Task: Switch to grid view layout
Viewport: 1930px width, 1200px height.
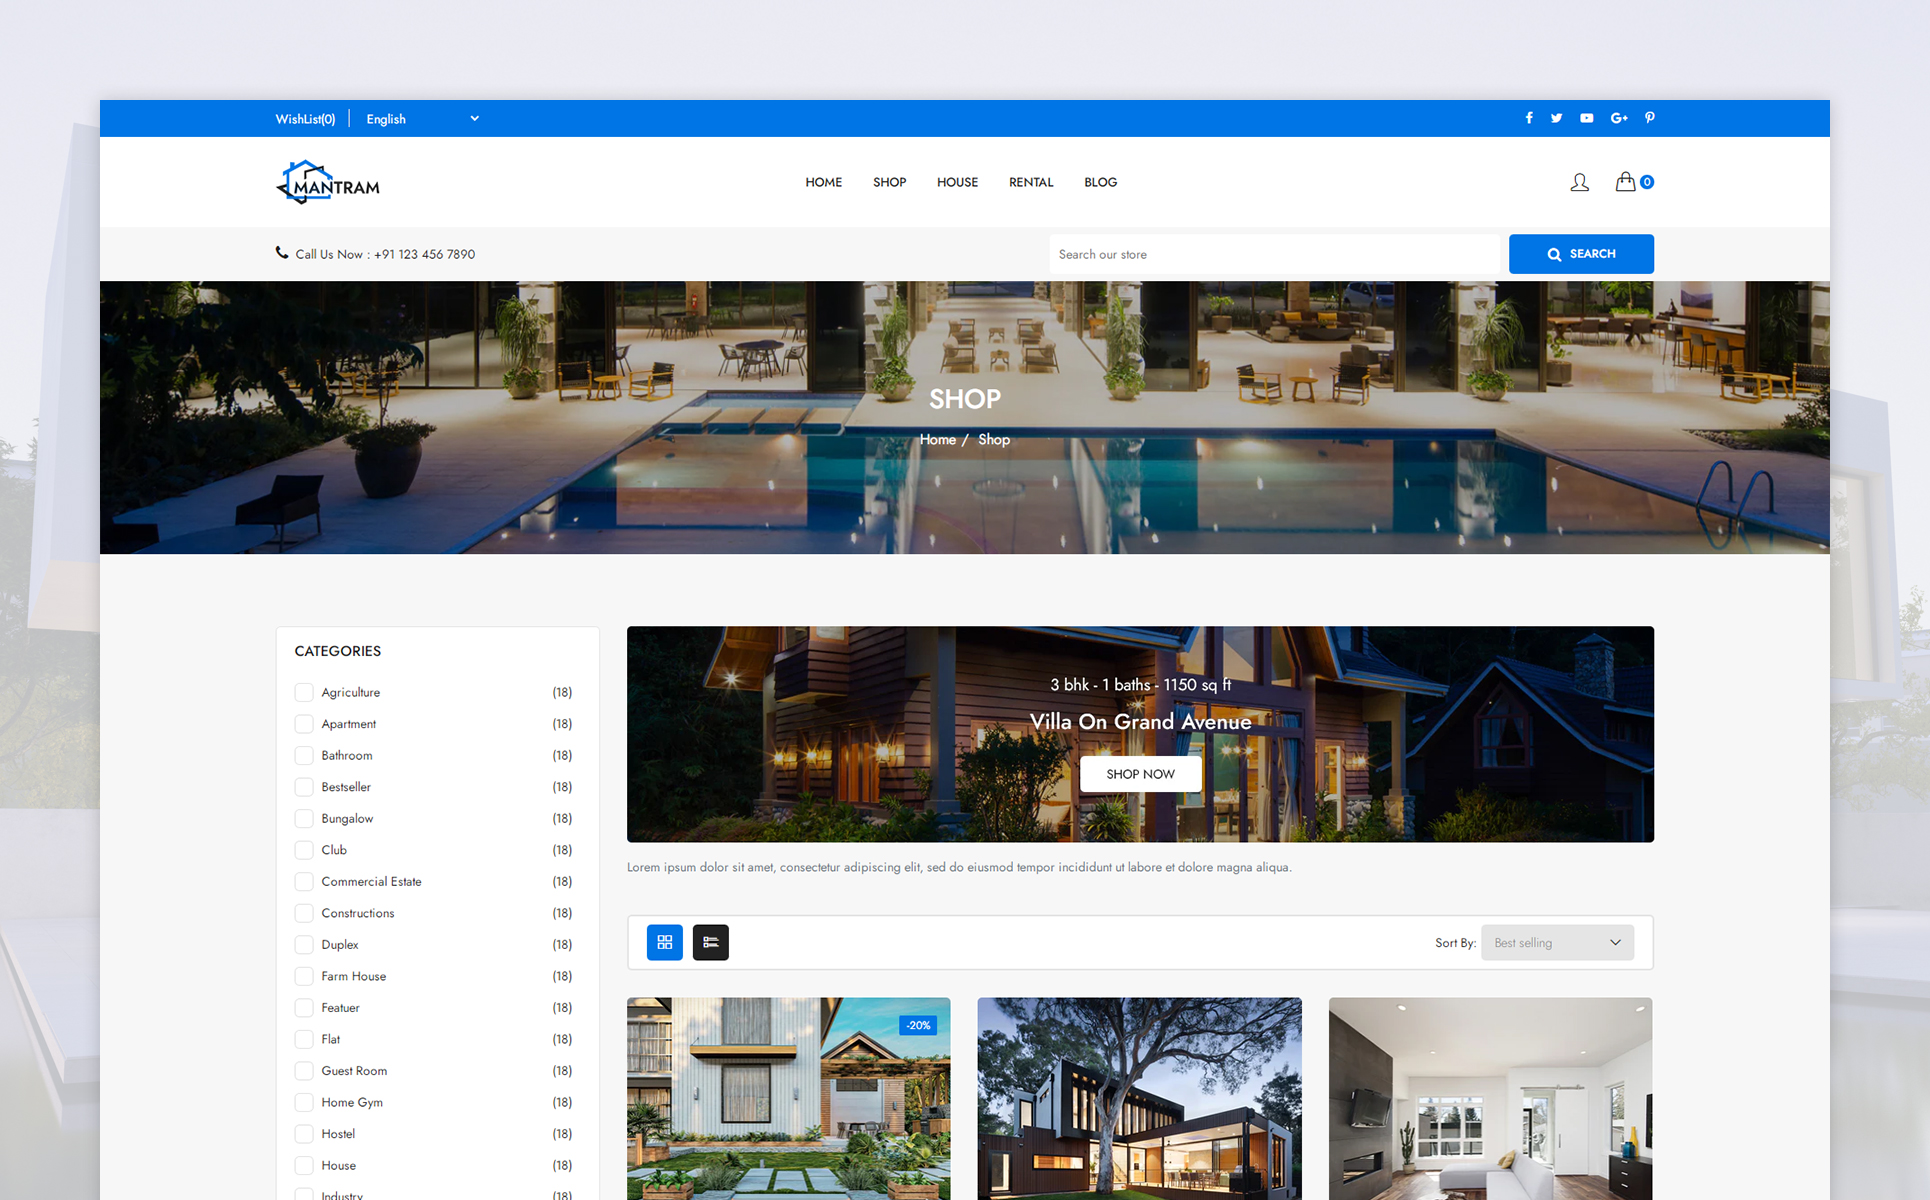Action: coord(664,942)
